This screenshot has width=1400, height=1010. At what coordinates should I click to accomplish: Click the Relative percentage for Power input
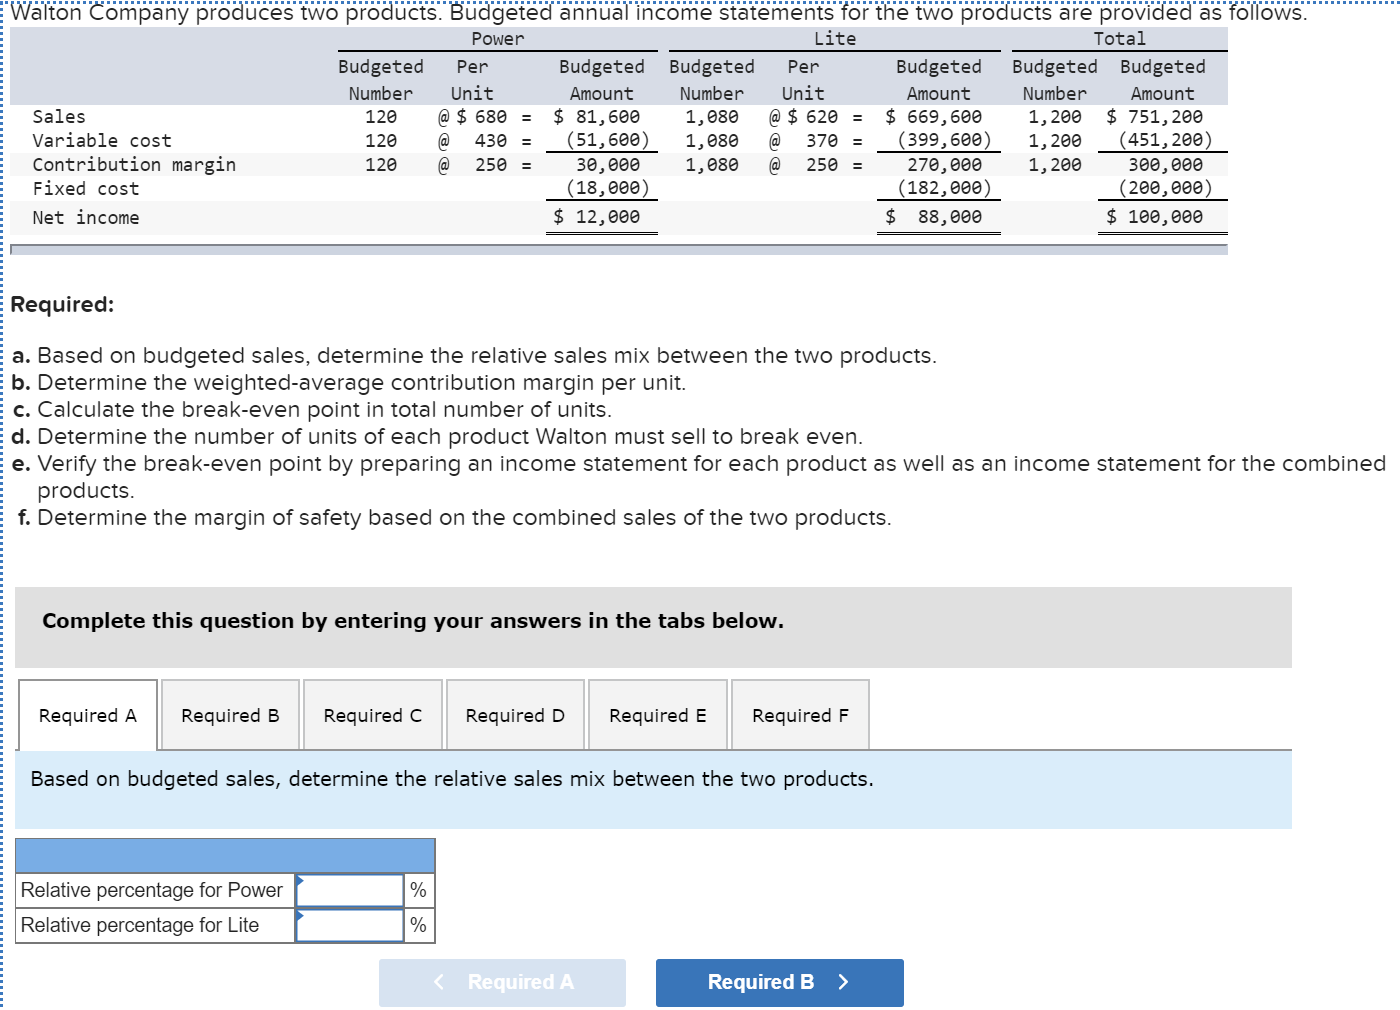point(350,890)
